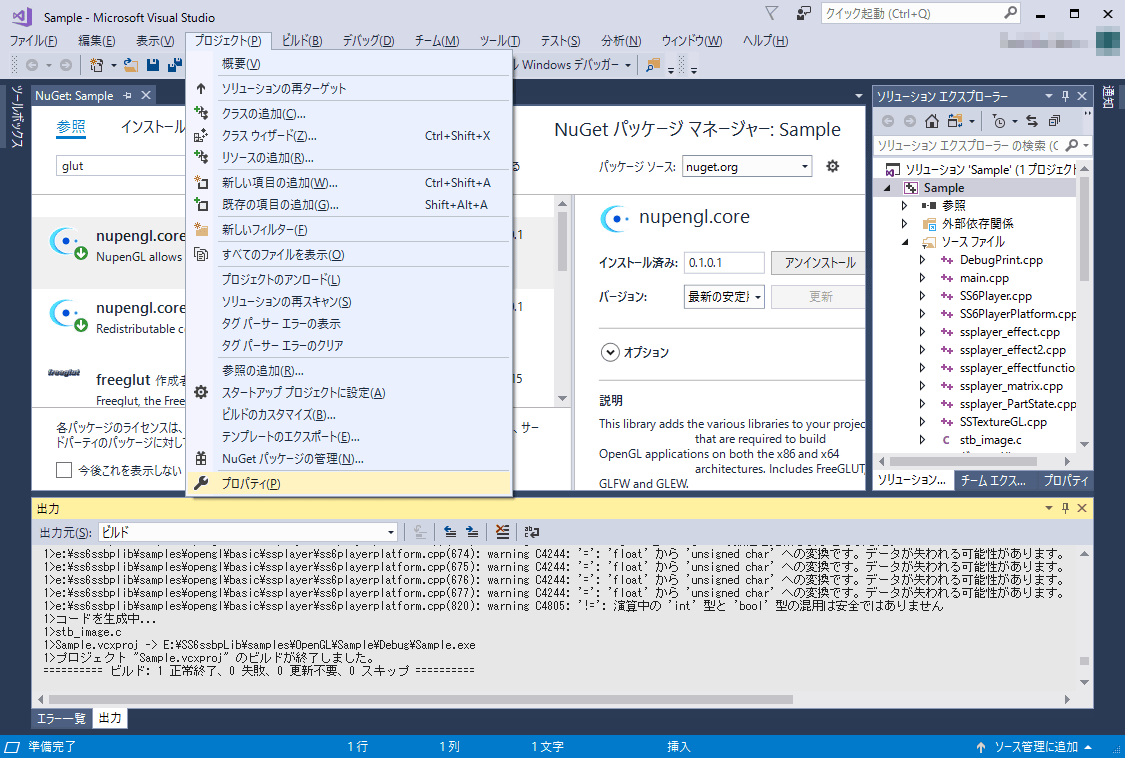
Task: Click Sync with Active Document icon
Action: pyautogui.click(x=1032, y=121)
